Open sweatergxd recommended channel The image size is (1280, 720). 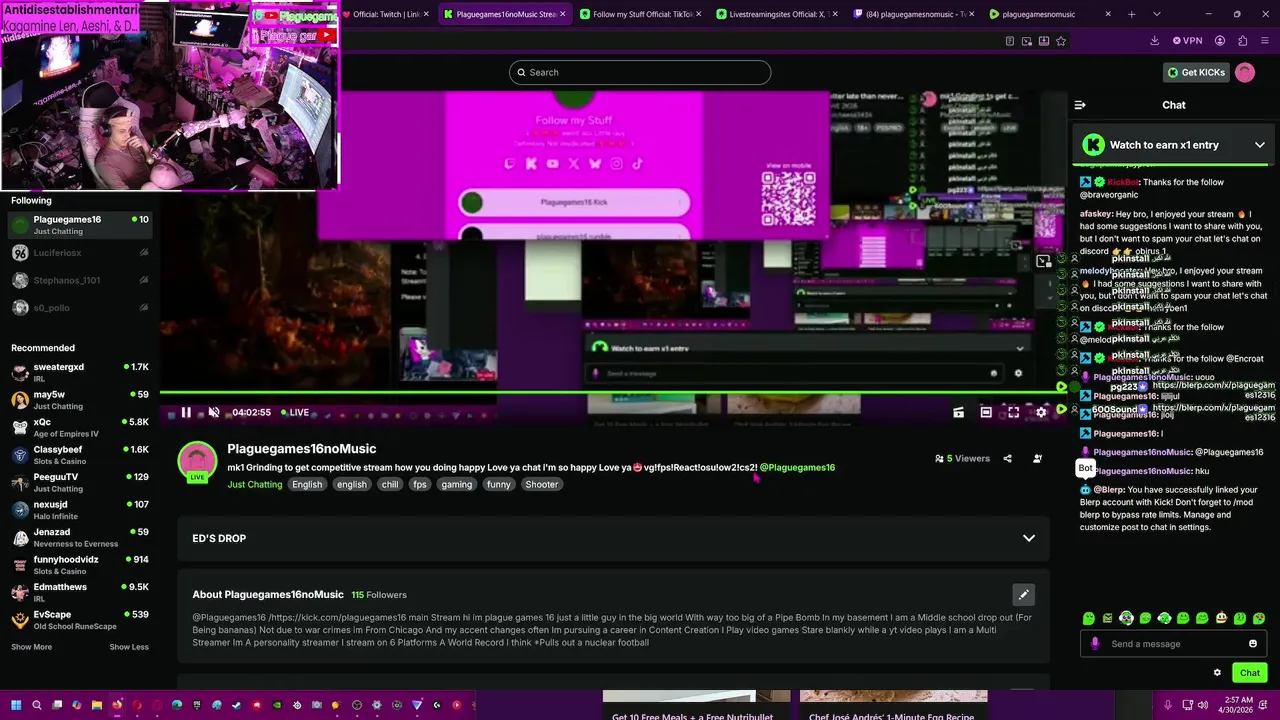(80, 372)
